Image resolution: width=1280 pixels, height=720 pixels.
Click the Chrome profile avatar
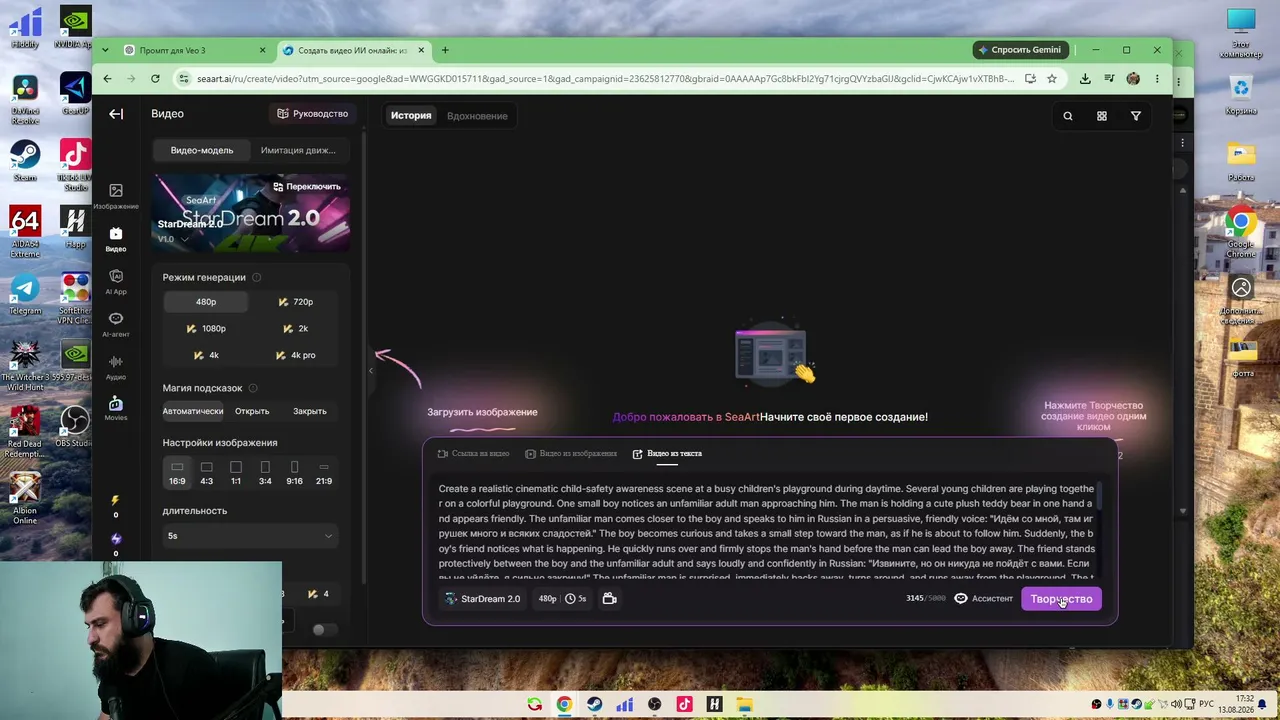click(x=1133, y=79)
